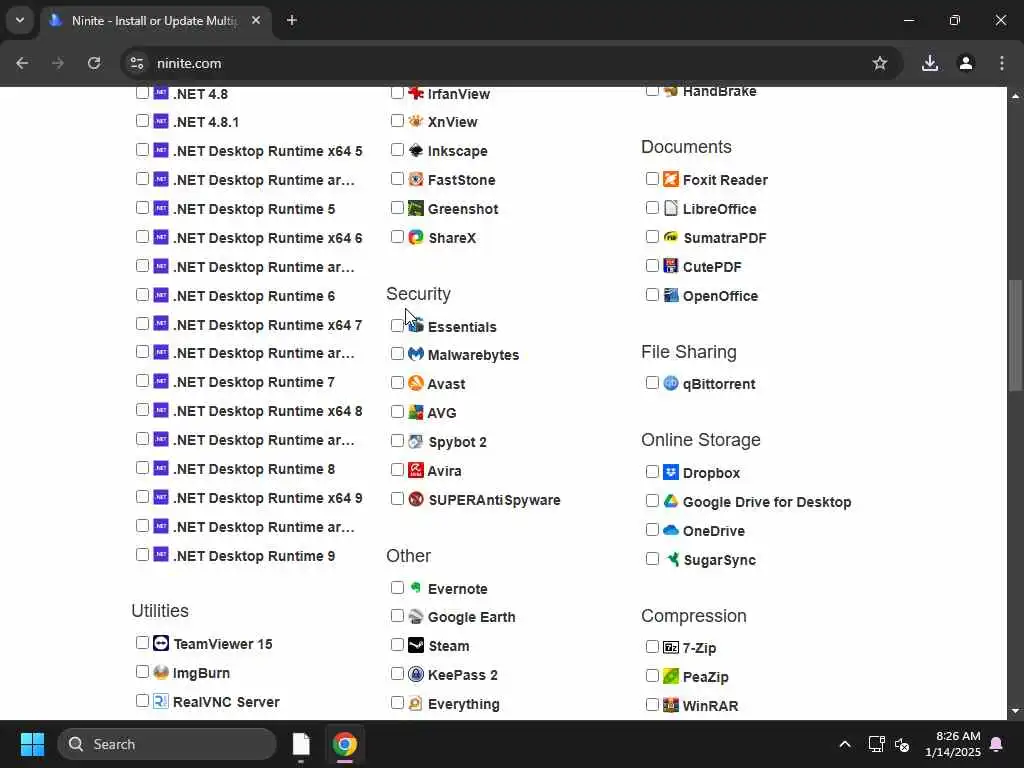Viewport: 1024px width, 768px height.
Task: Go back to previous page
Action: point(22,63)
